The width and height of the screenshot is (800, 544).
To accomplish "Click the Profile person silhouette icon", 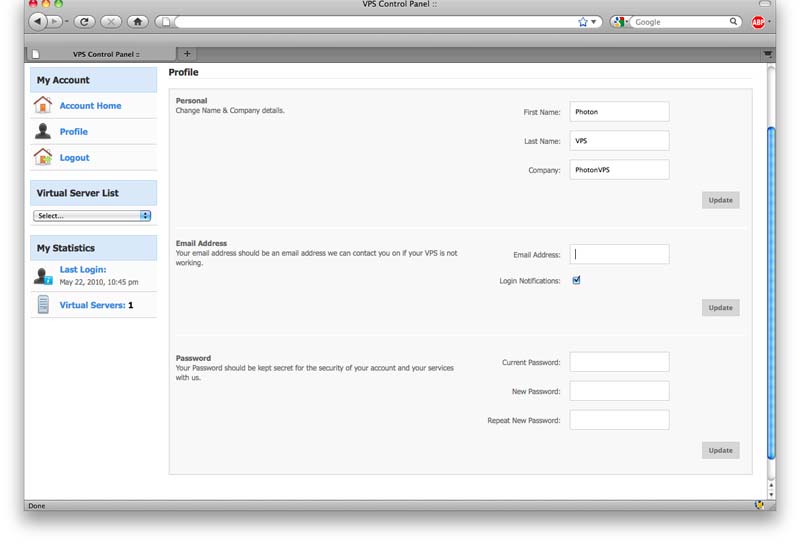I will pyautogui.click(x=43, y=131).
